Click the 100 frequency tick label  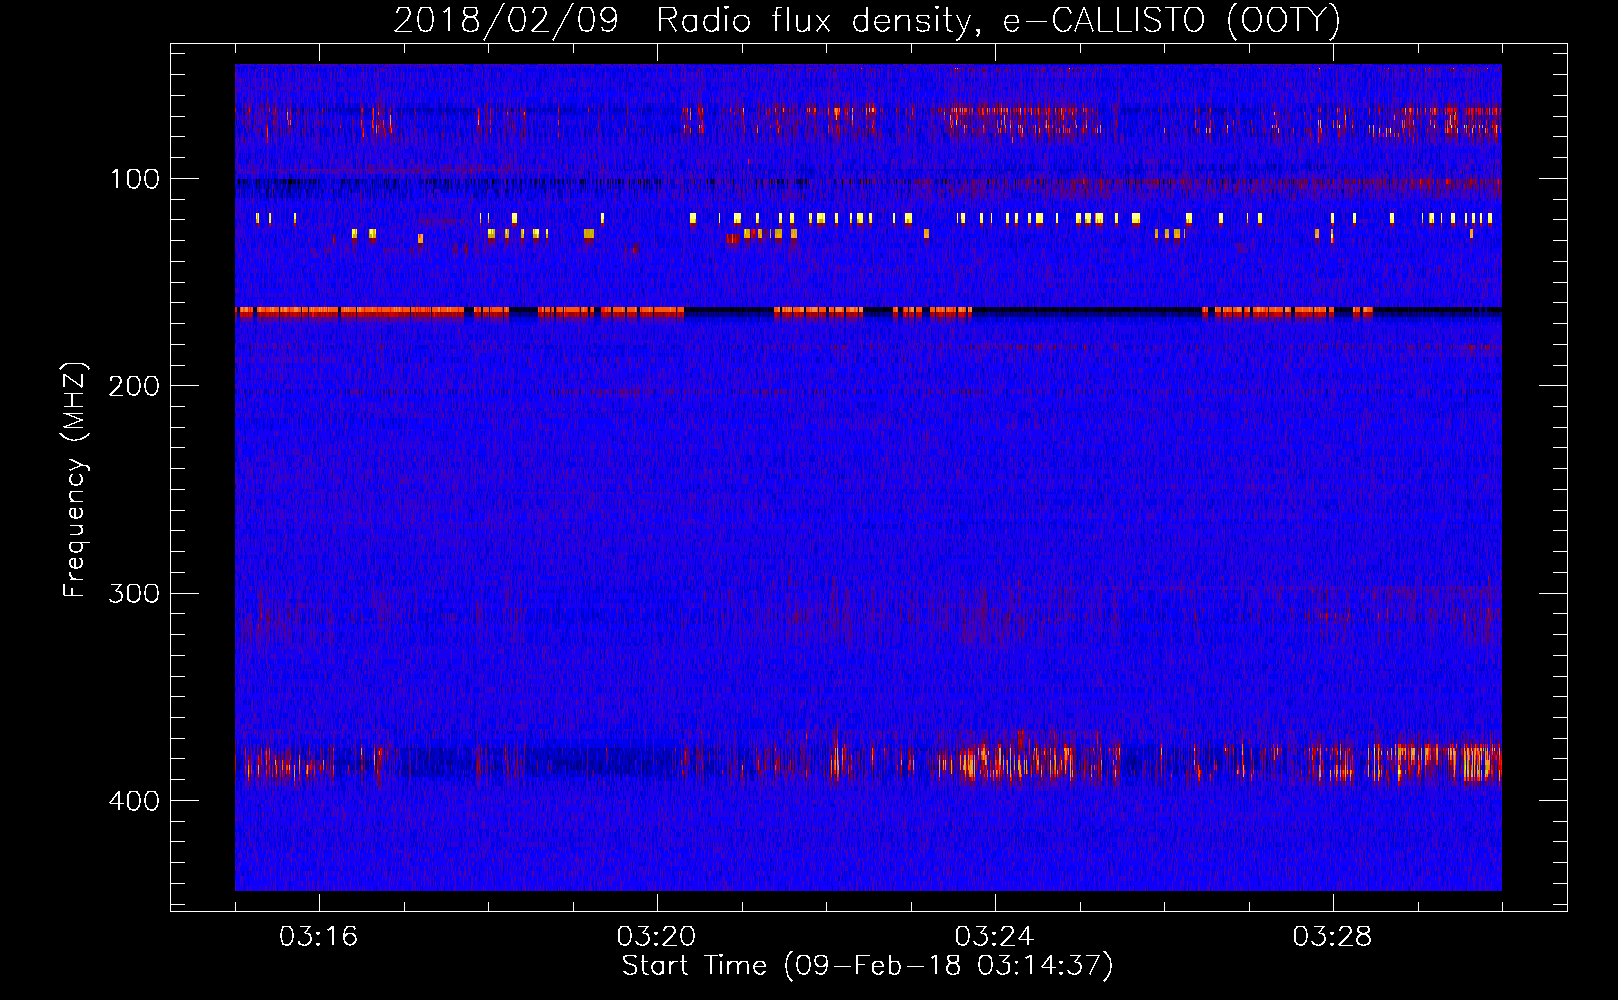tap(135, 179)
